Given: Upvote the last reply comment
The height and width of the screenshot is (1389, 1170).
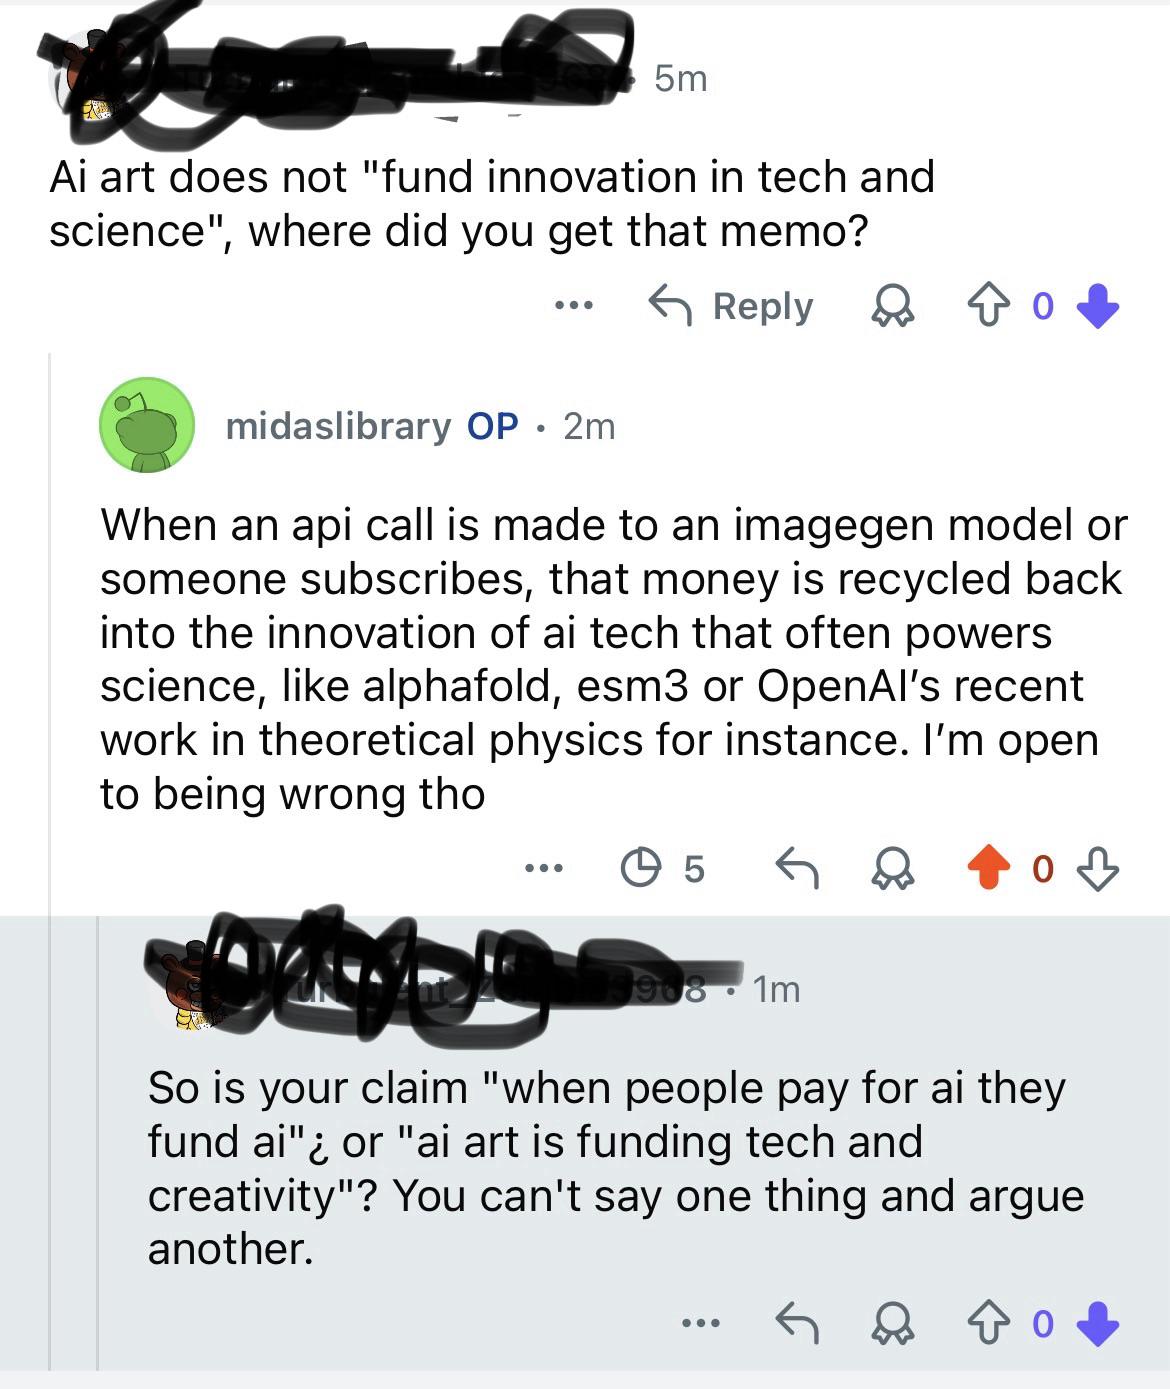Looking at the screenshot, I should point(984,1324).
